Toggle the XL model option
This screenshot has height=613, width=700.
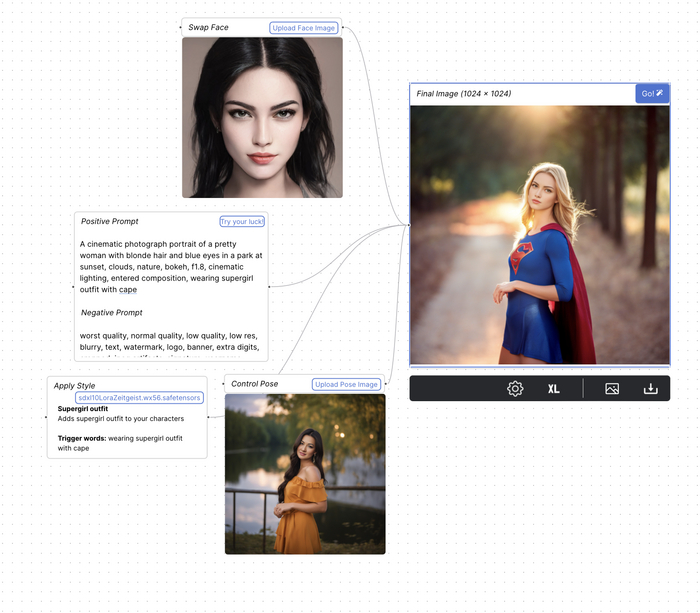click(553, 389)
